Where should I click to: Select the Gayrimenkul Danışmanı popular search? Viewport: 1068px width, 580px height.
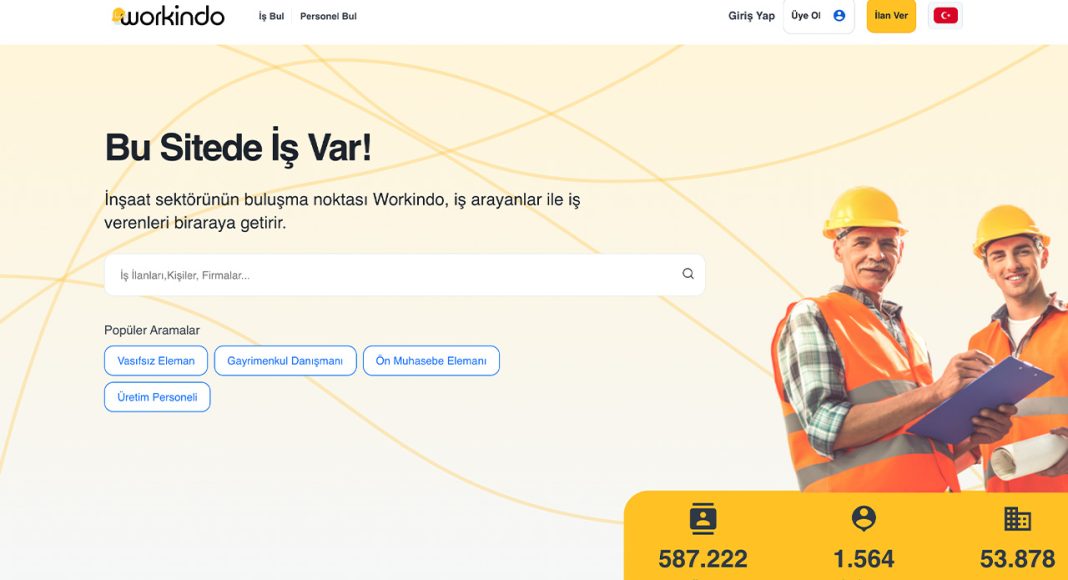[285, 361]
